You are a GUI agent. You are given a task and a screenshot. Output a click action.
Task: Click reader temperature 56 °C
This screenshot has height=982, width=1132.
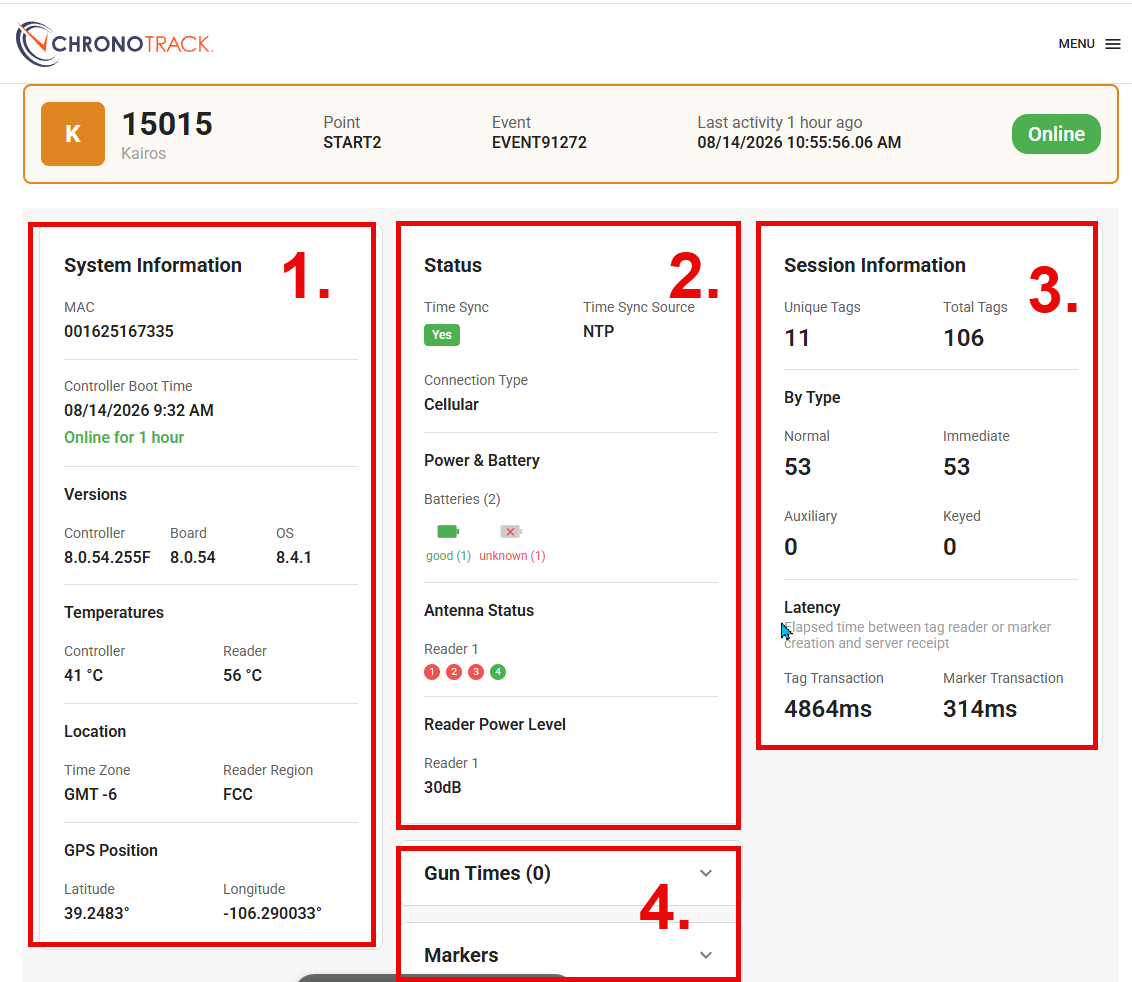click(x=243, y=675)
